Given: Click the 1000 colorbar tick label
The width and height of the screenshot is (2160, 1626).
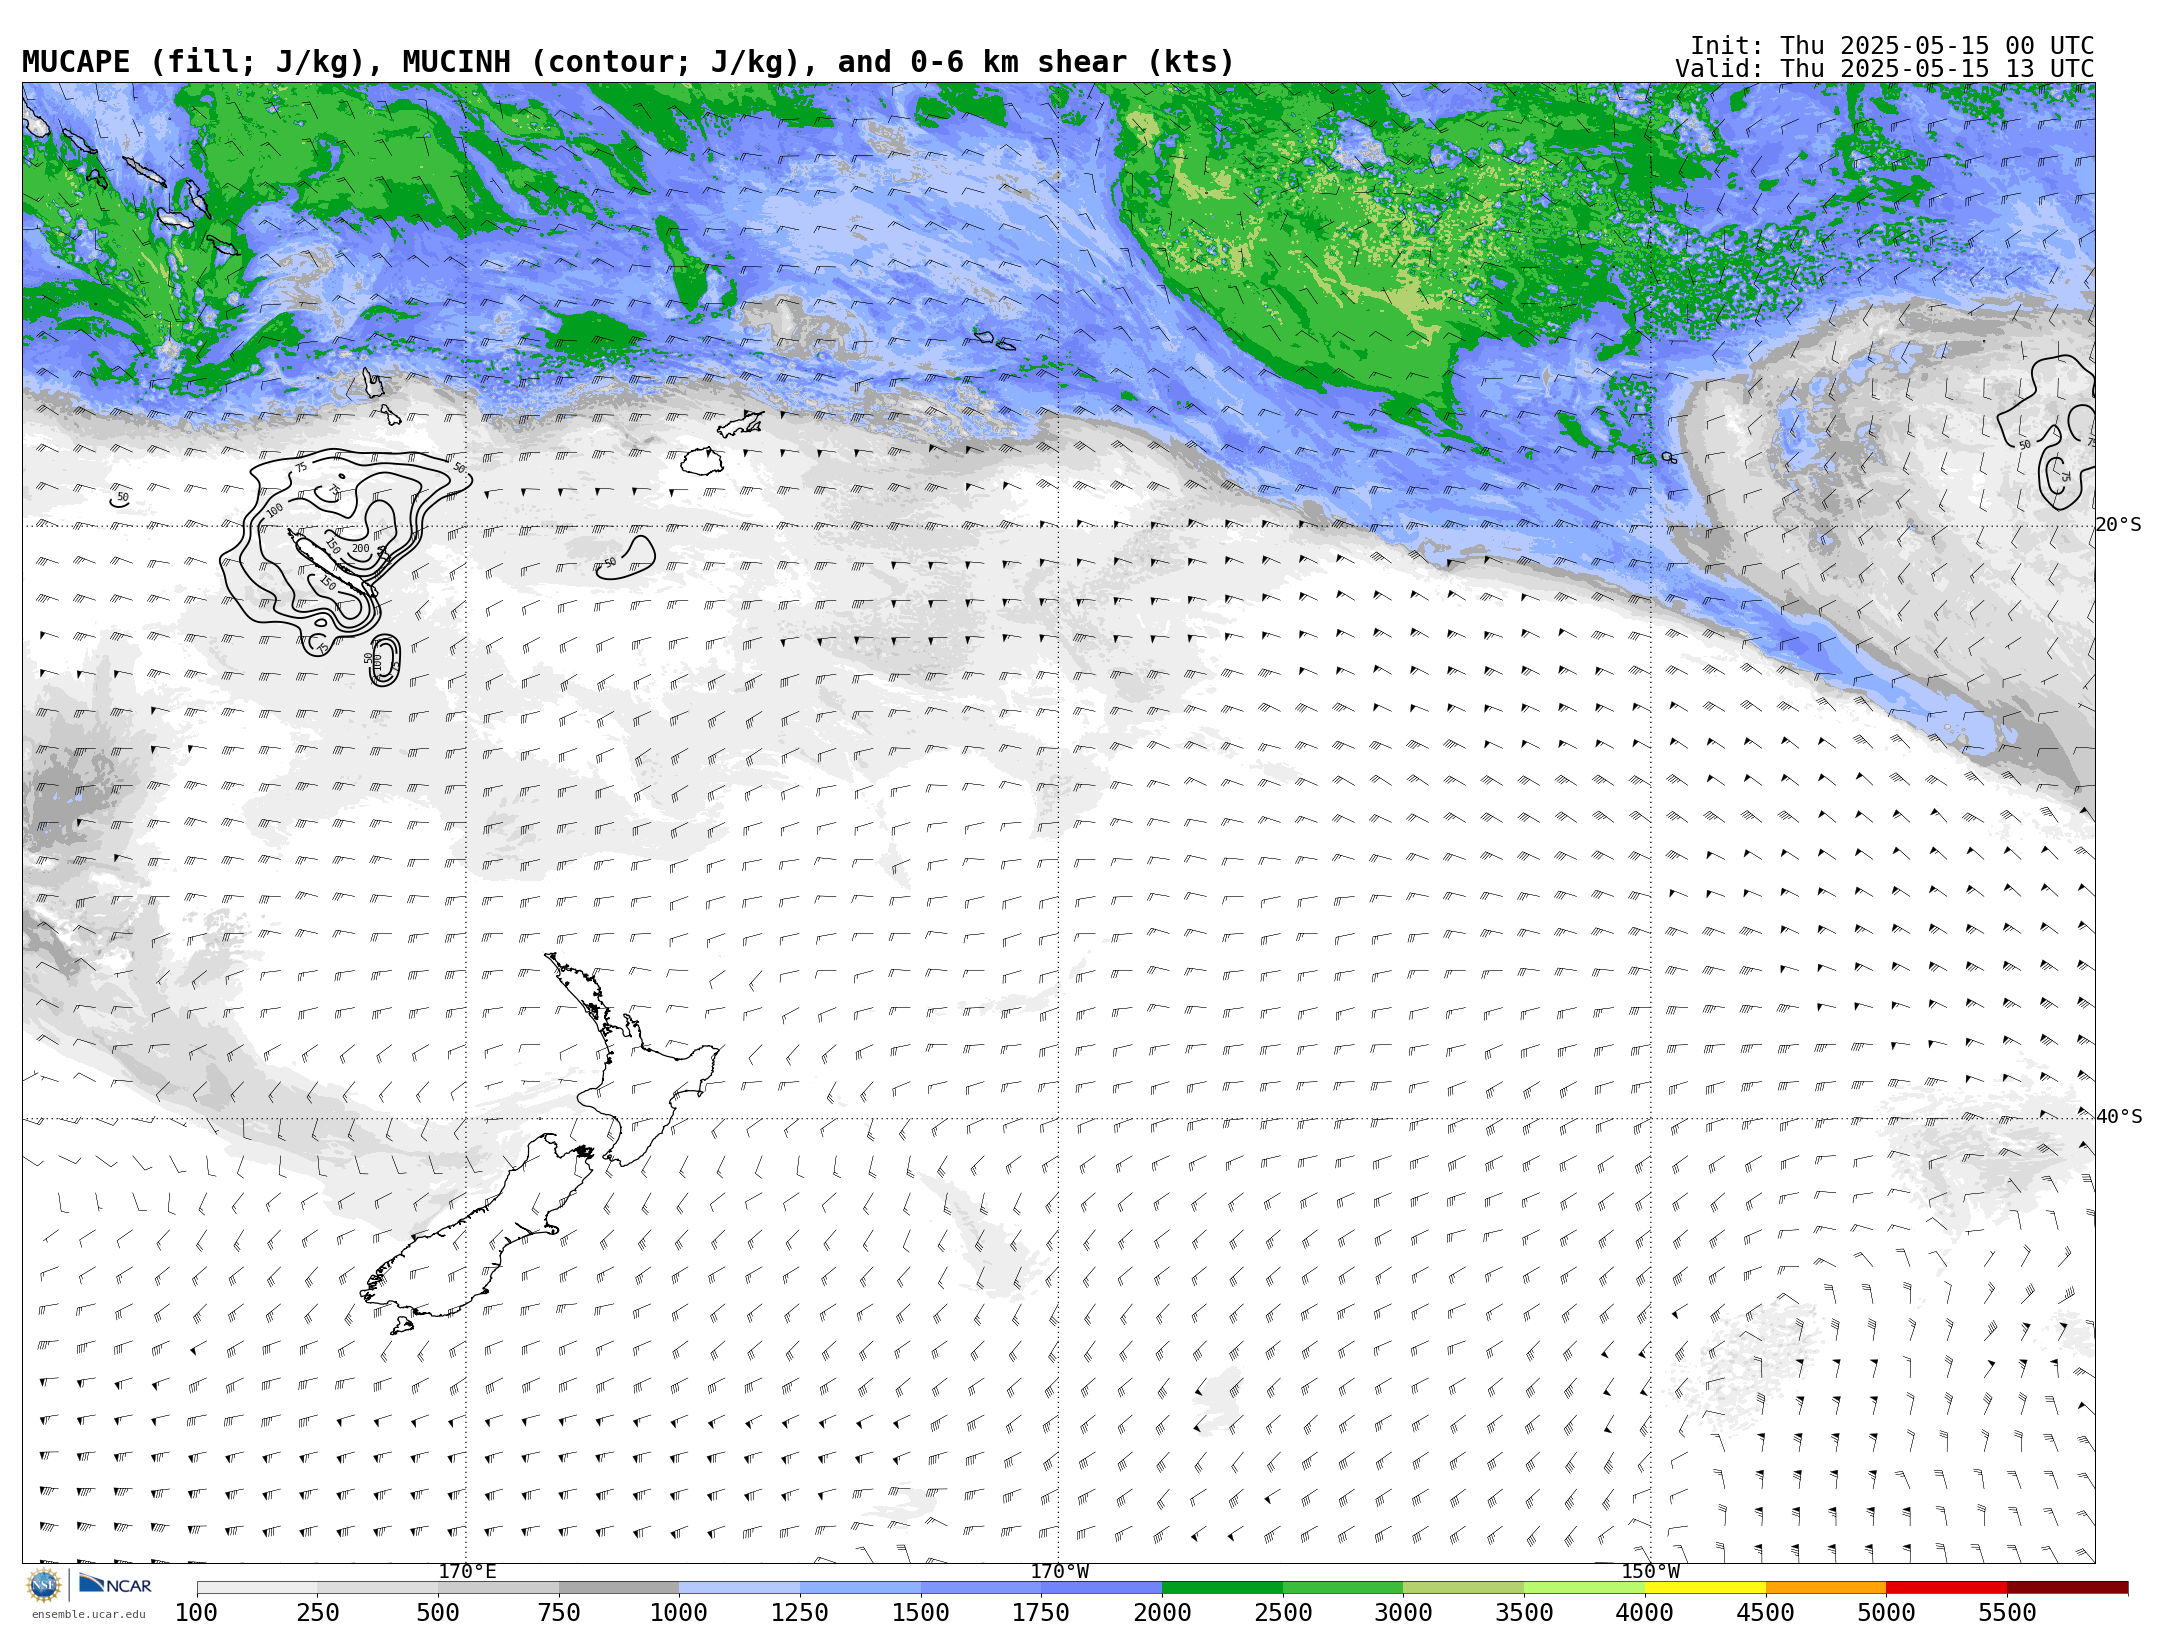Looking at the screenshot, I should [x=679, y=1612].
